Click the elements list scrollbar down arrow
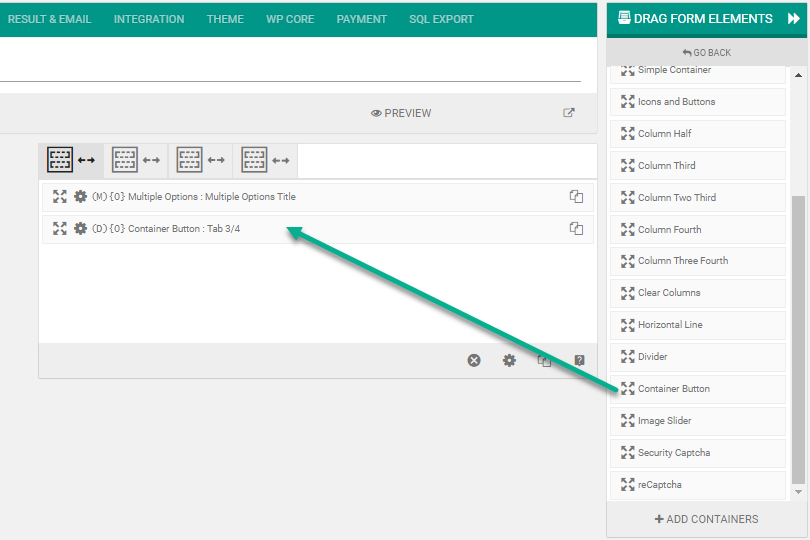The width and height of the screenshot is (810, 540). tap(798, 492)
